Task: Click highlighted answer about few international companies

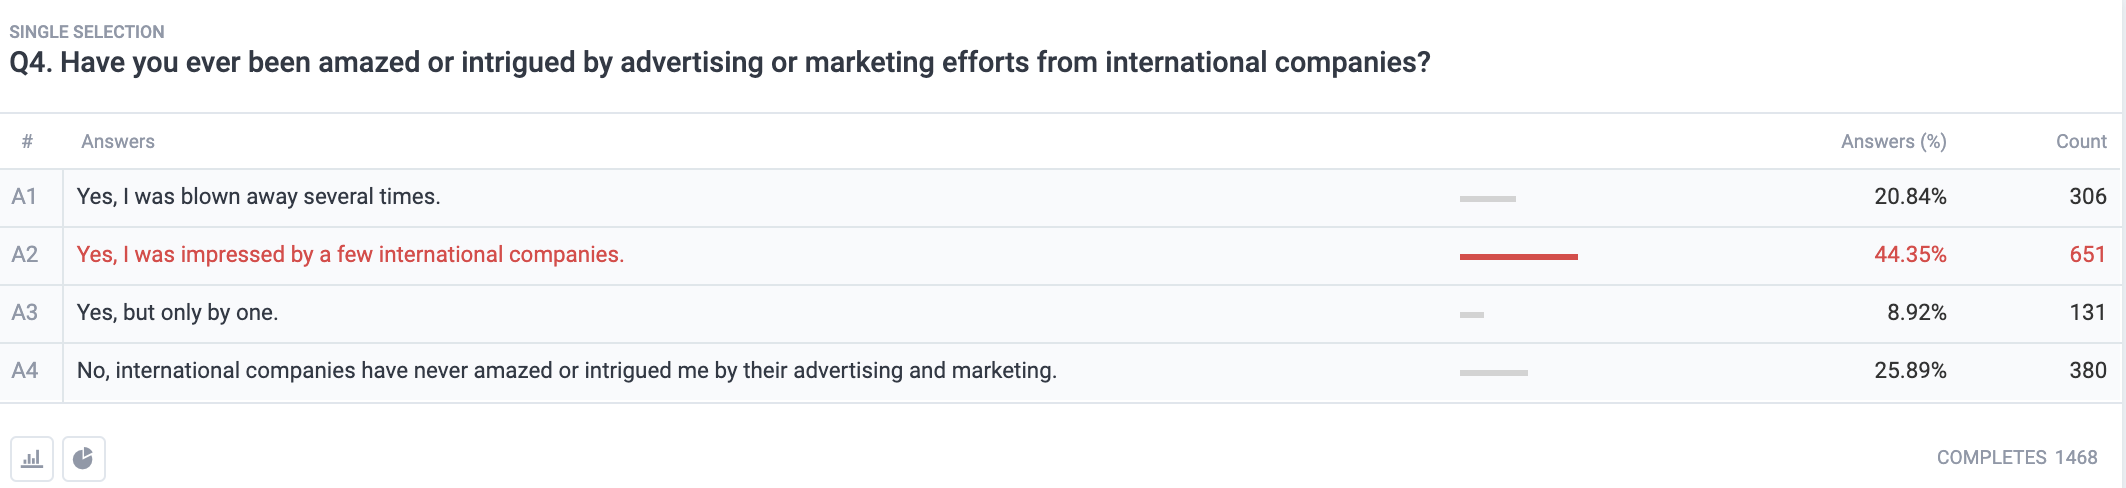Action: coord(350,255)
